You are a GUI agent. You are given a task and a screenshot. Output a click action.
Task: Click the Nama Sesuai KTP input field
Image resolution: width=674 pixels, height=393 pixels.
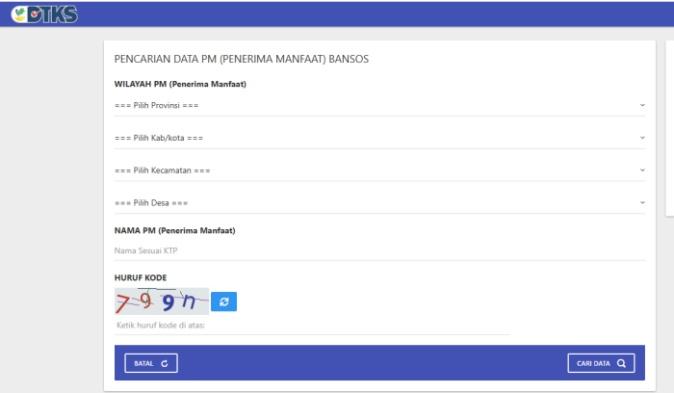pyautogui.click(x=380, y=251)
